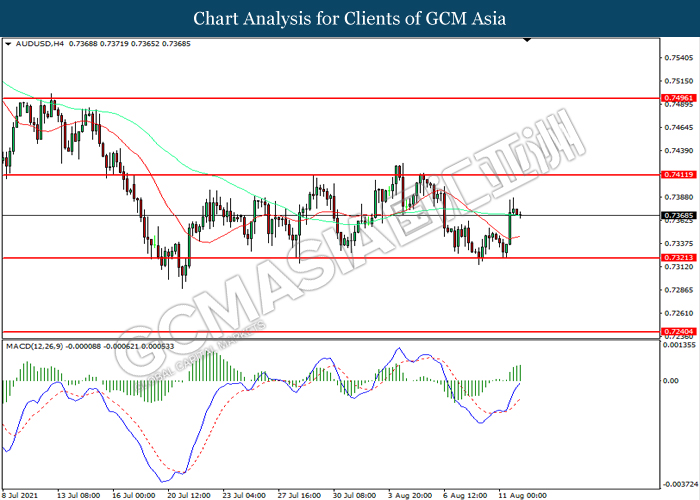This screenshot has width=700, height=500.
Task: Click the black 0.73685 current price tag
Action: [x=678, y=215]
